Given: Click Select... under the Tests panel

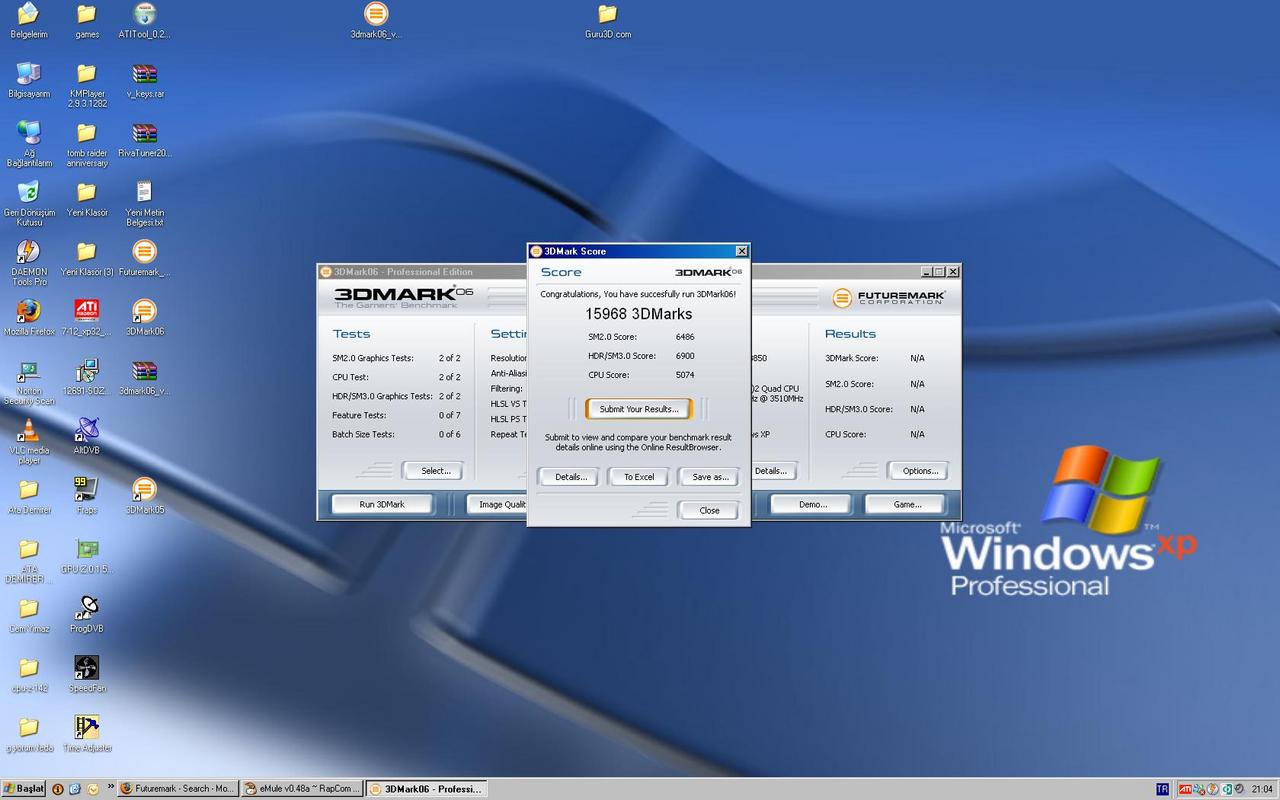Looking at the screenshot, I should [x=435, y=470].
